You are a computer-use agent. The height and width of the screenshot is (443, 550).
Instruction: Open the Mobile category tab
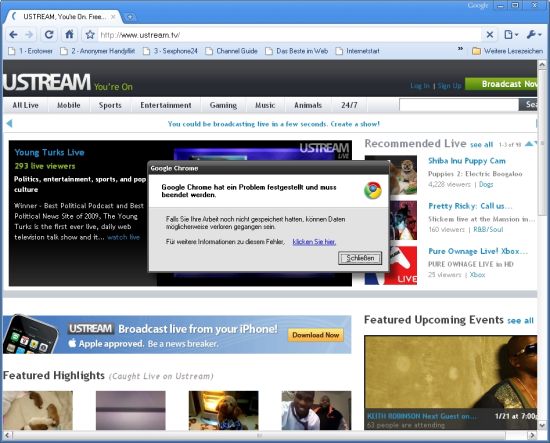tap(69, 105)
